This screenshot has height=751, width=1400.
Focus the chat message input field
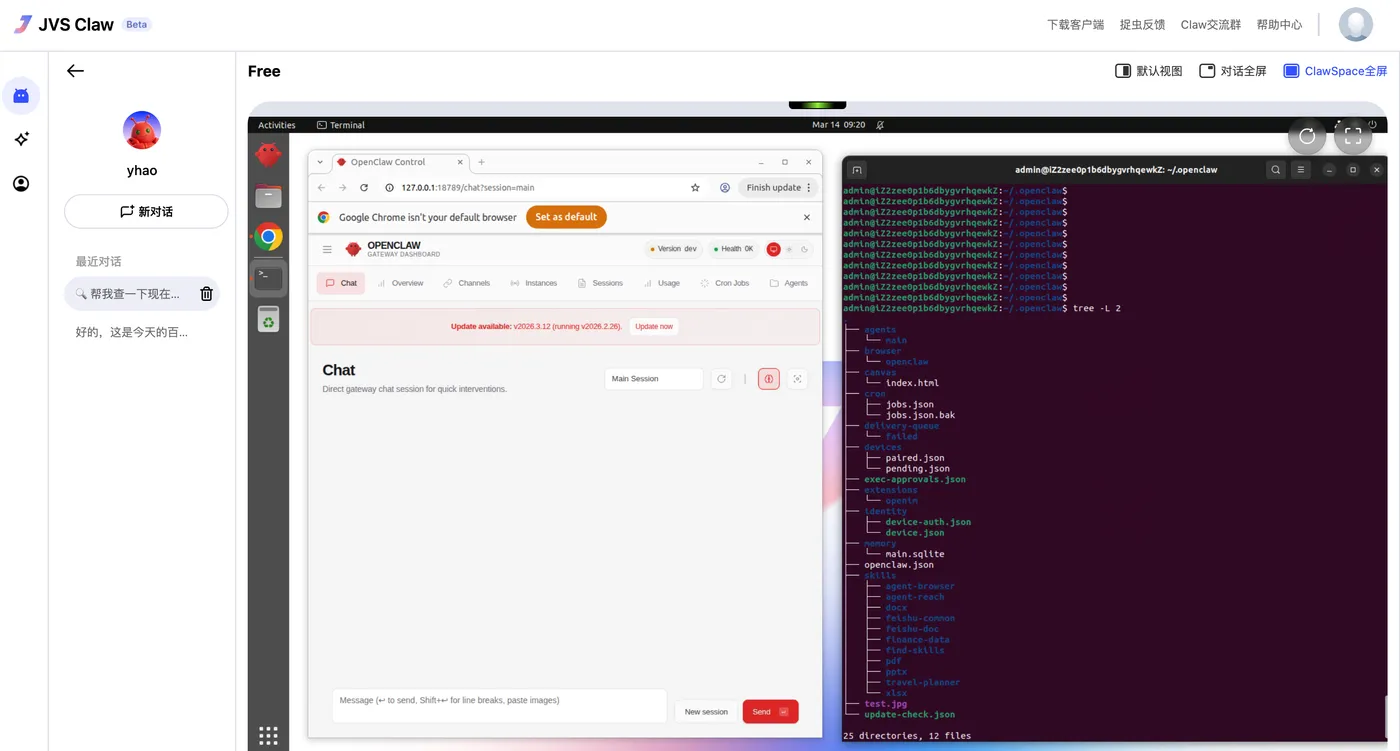(499, 705)
